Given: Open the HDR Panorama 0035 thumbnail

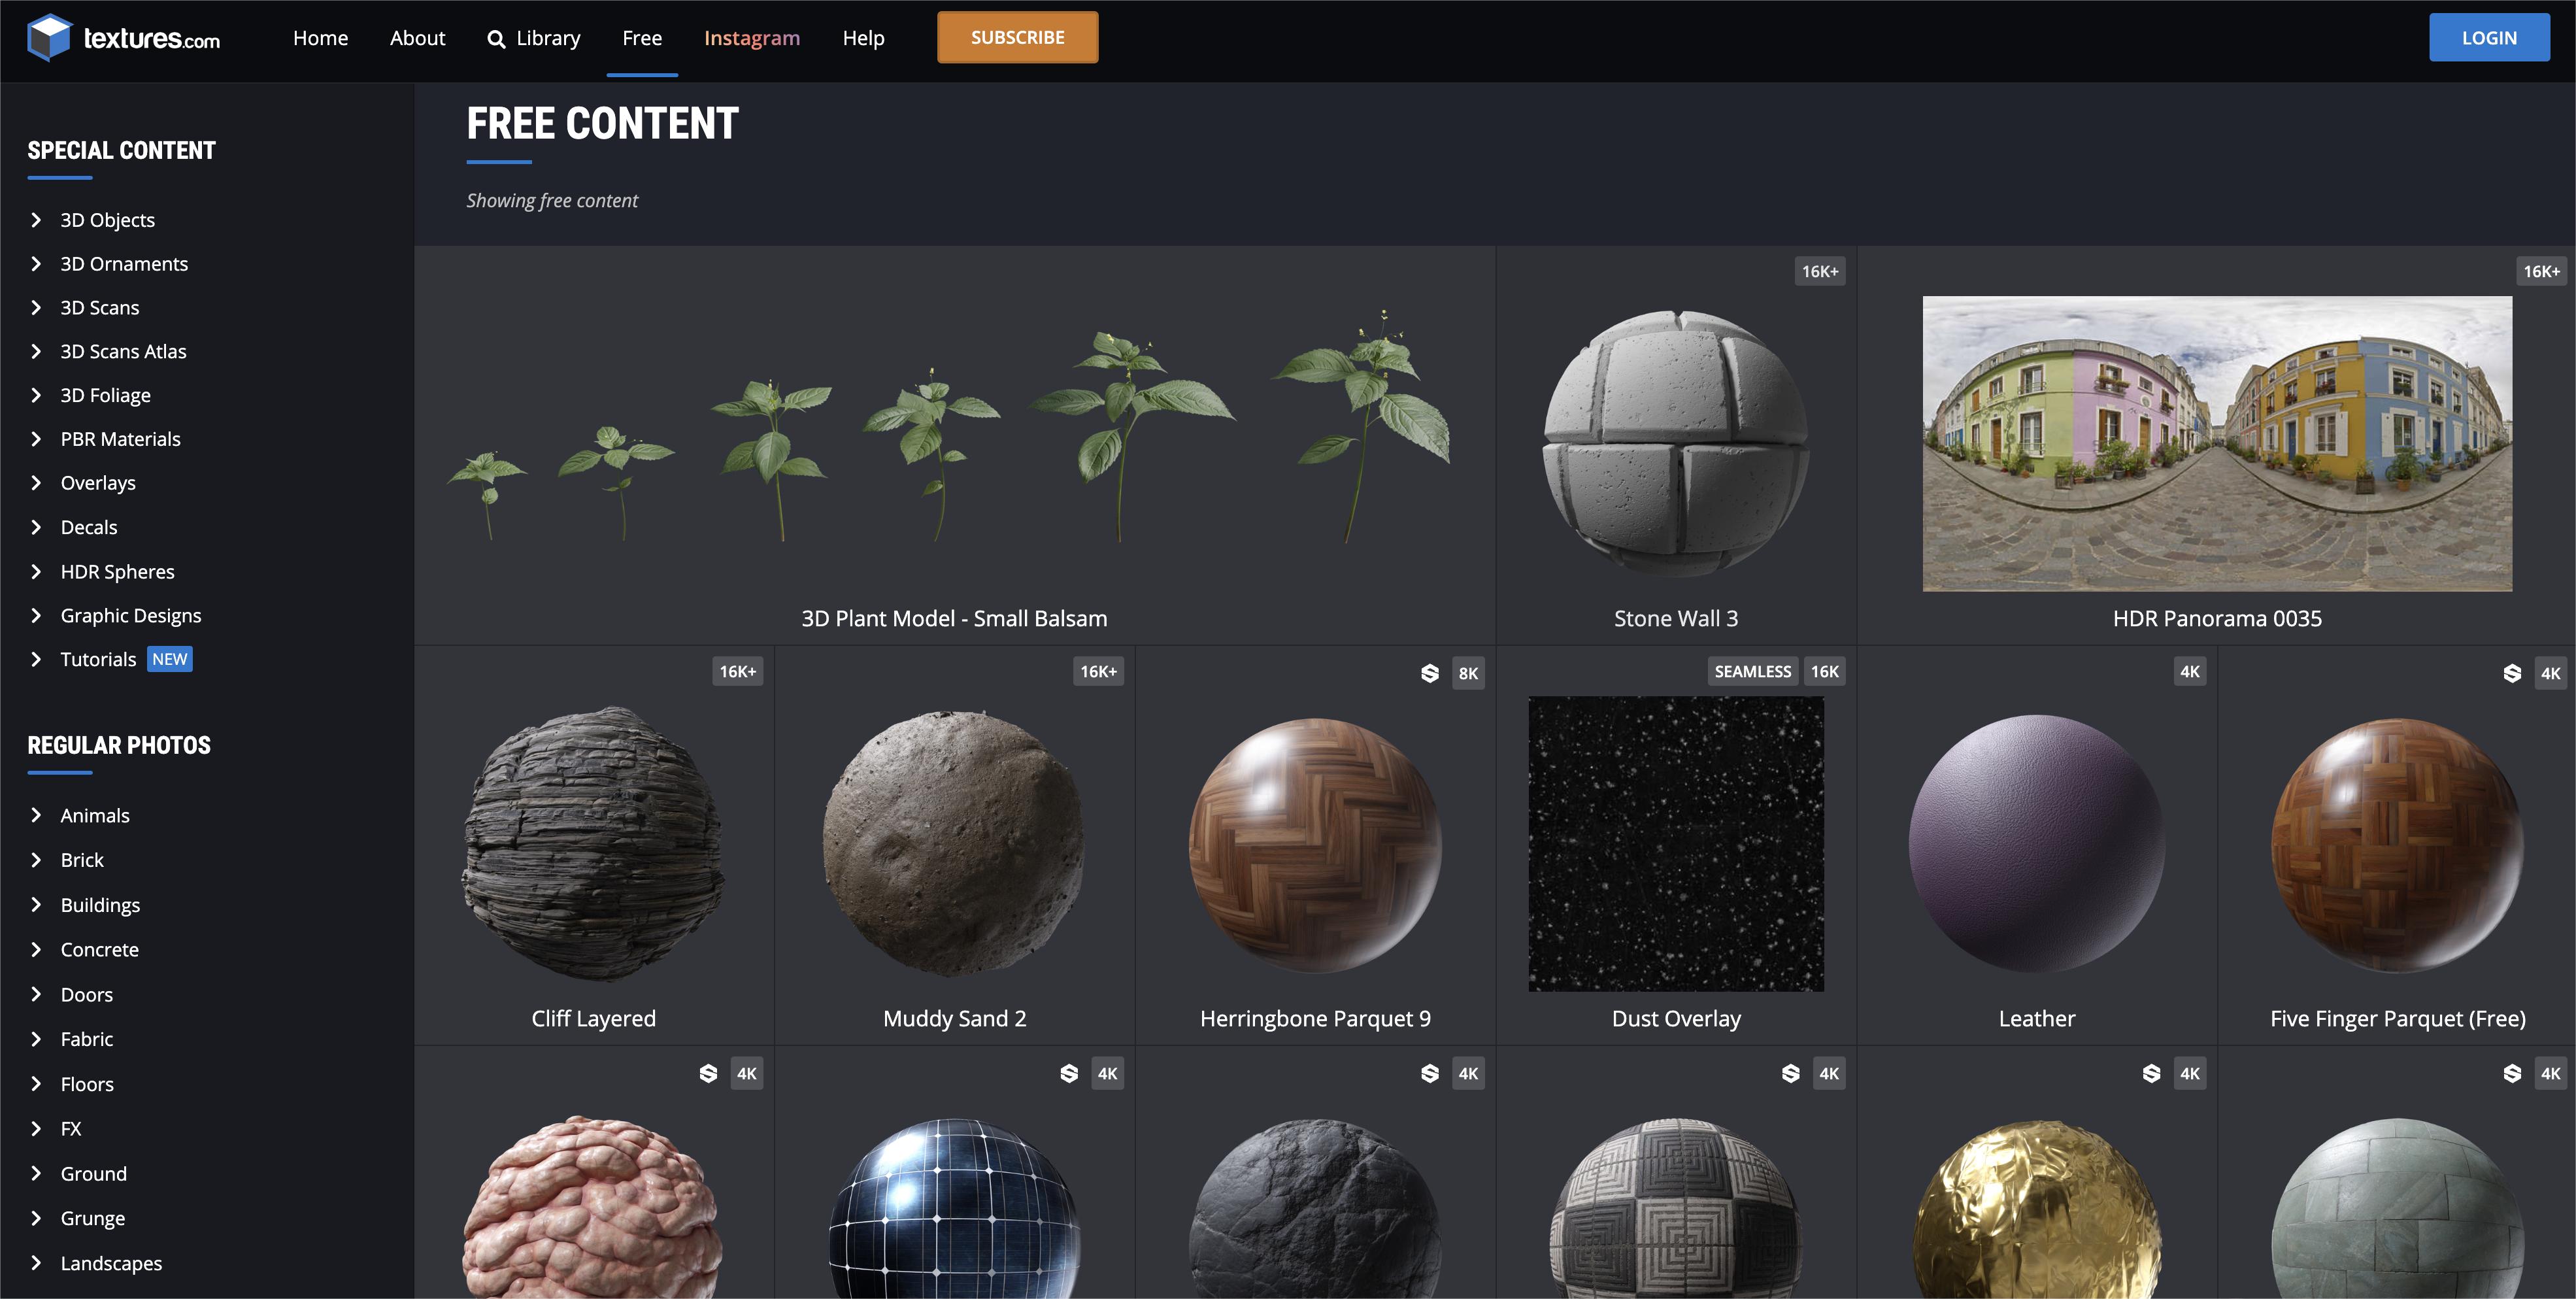Looking at the screenshot, I should pos(2216,443).
